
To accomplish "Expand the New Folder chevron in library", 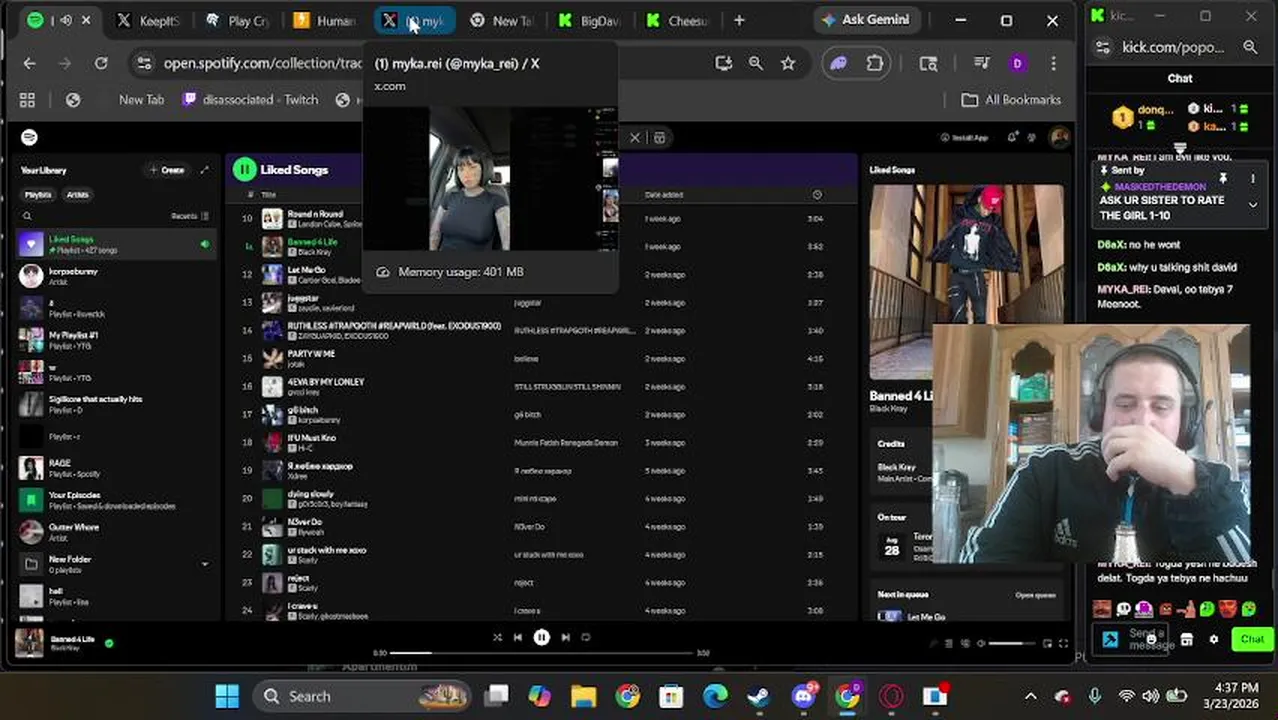I will click(205, 564).
